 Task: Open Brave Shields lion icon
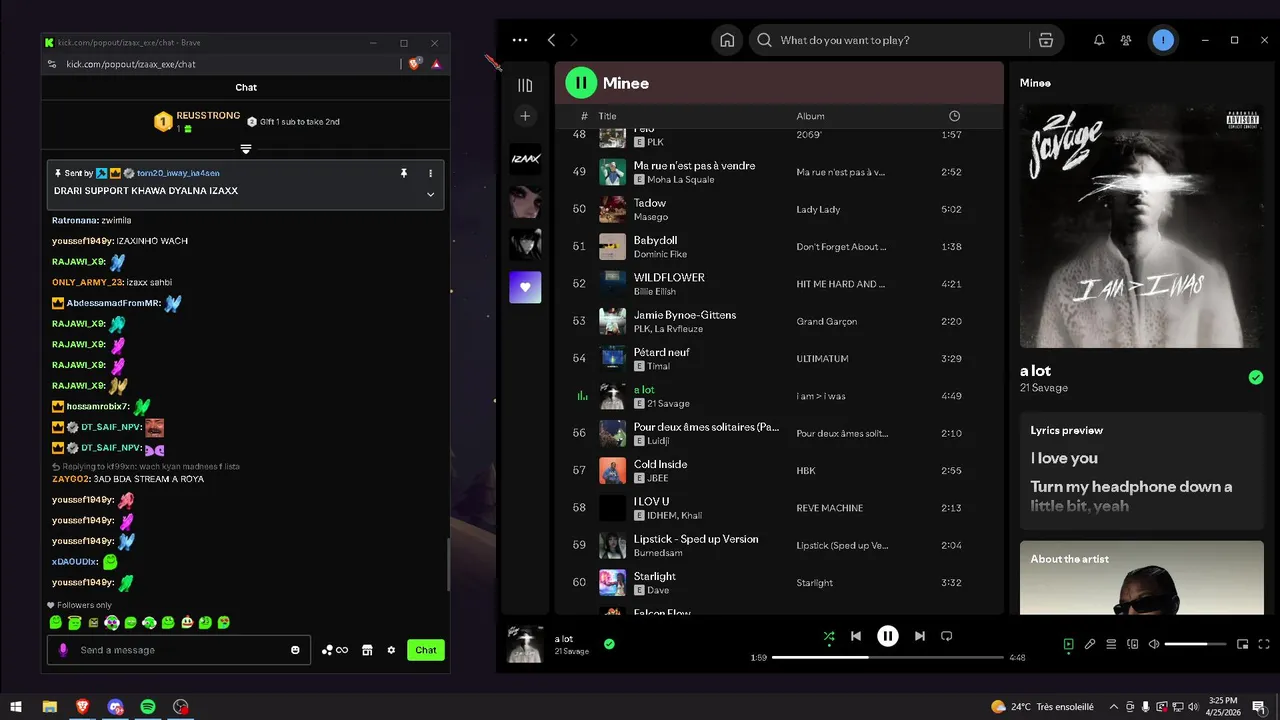coord(414,64)
